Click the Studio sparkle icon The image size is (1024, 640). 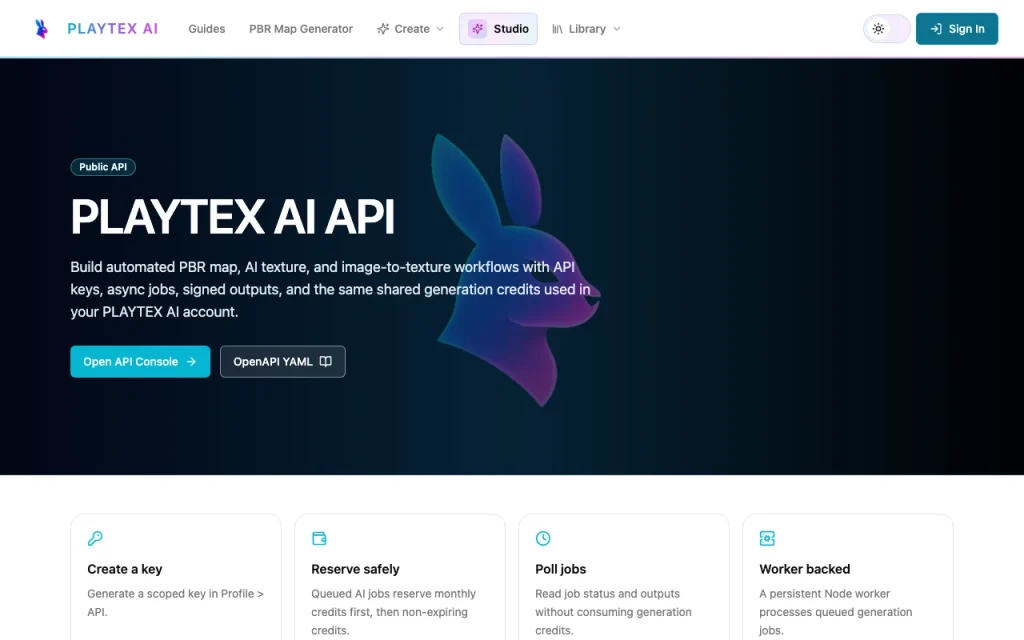point(477,29)
